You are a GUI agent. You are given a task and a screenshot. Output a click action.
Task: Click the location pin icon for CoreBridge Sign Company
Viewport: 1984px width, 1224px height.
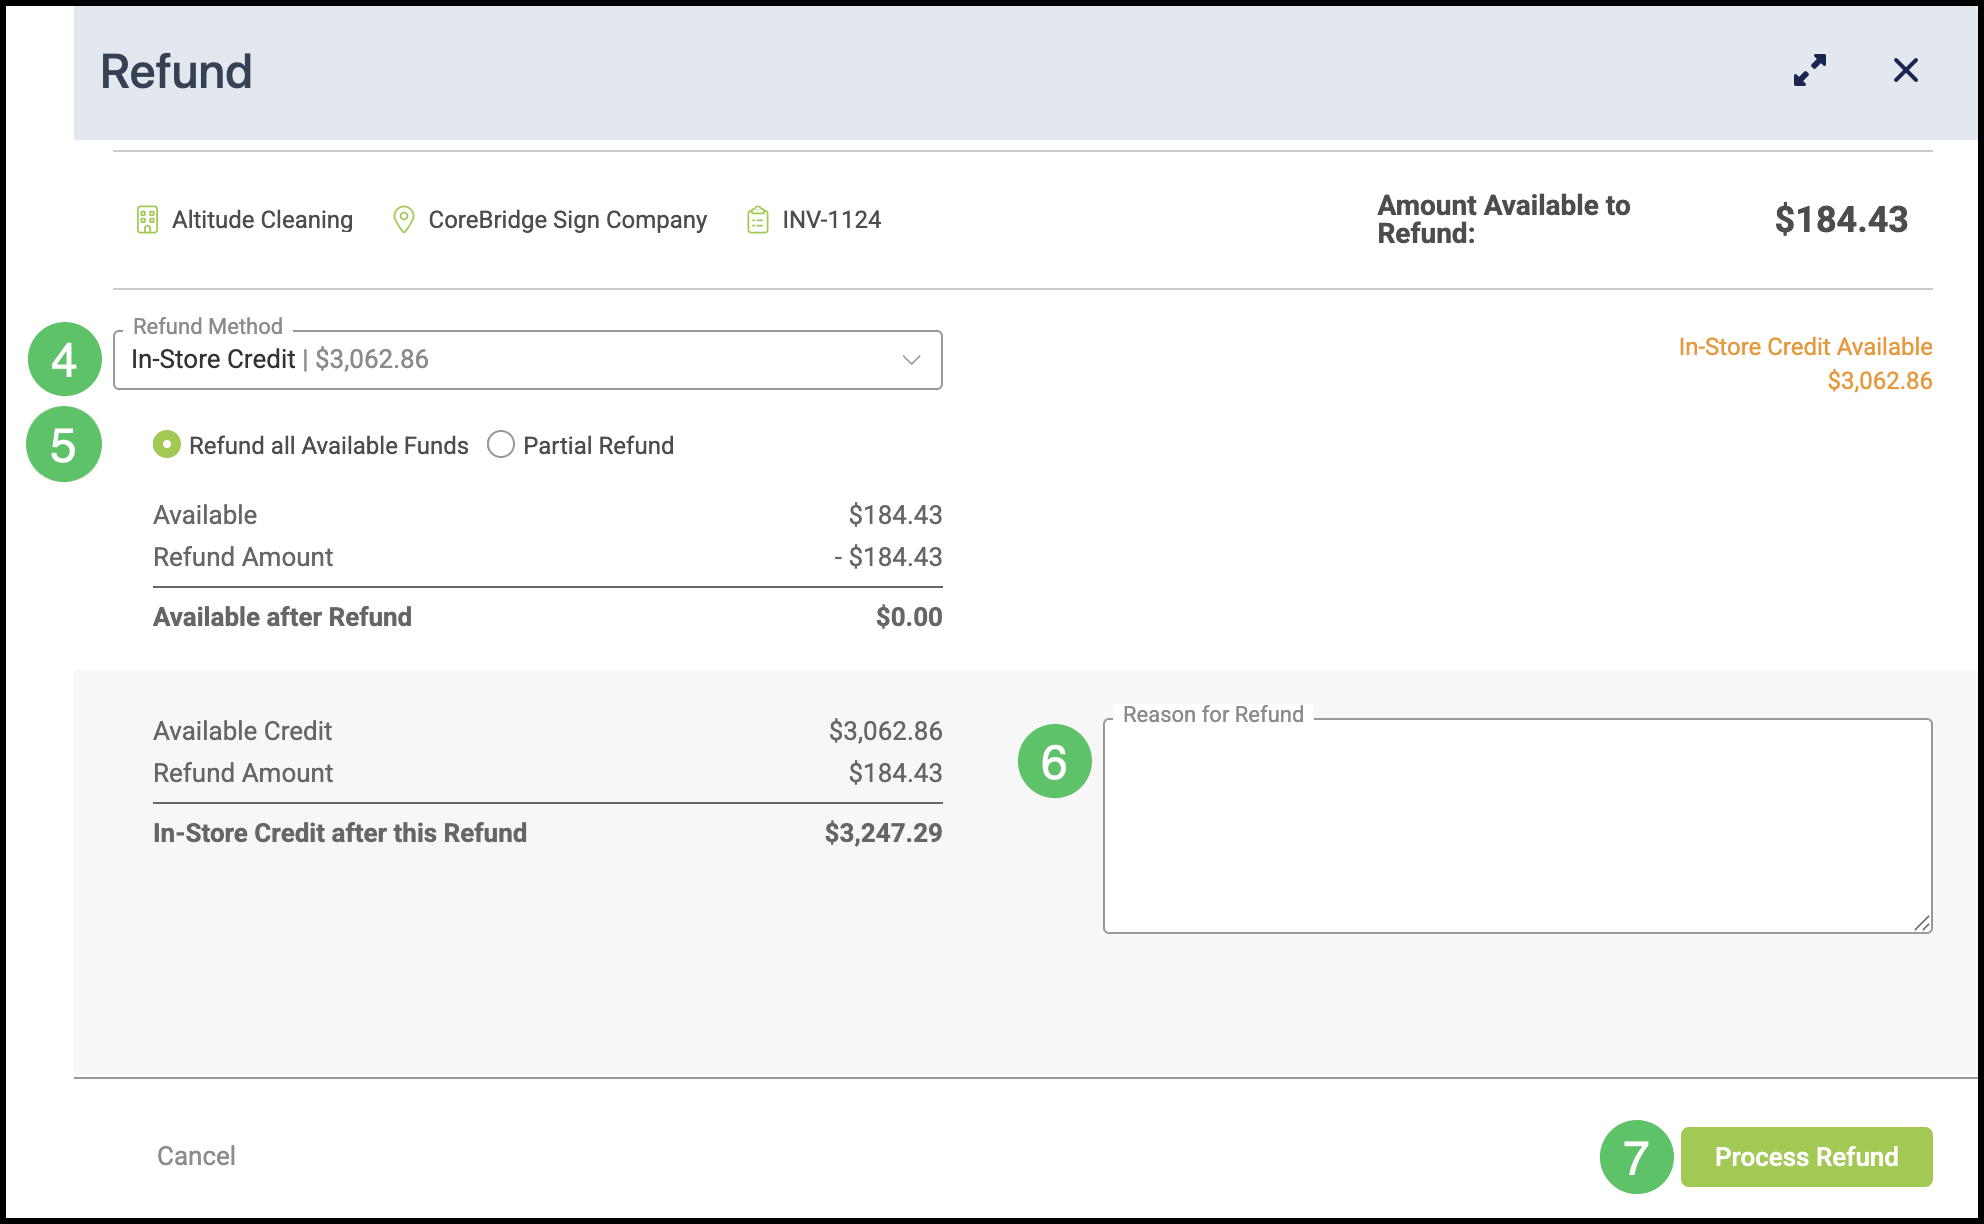pyautogui.click(x=404, y=220)
